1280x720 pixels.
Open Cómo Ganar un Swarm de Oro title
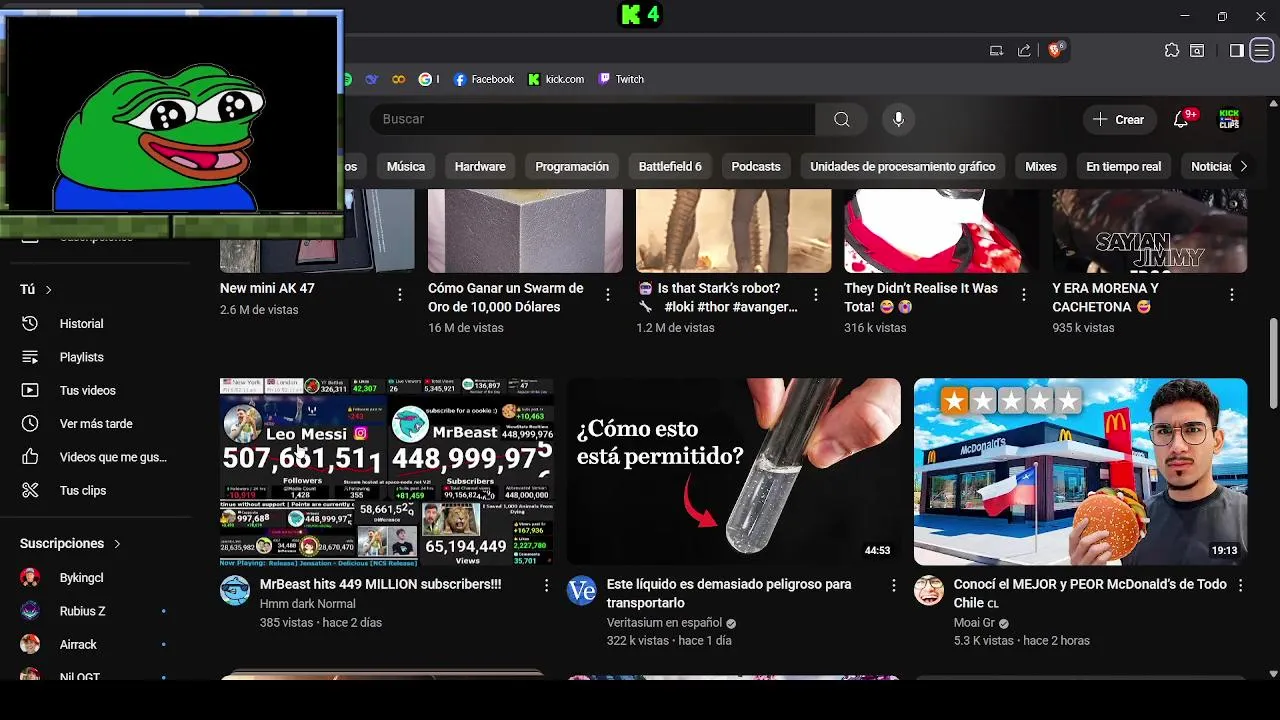(506, 297)
